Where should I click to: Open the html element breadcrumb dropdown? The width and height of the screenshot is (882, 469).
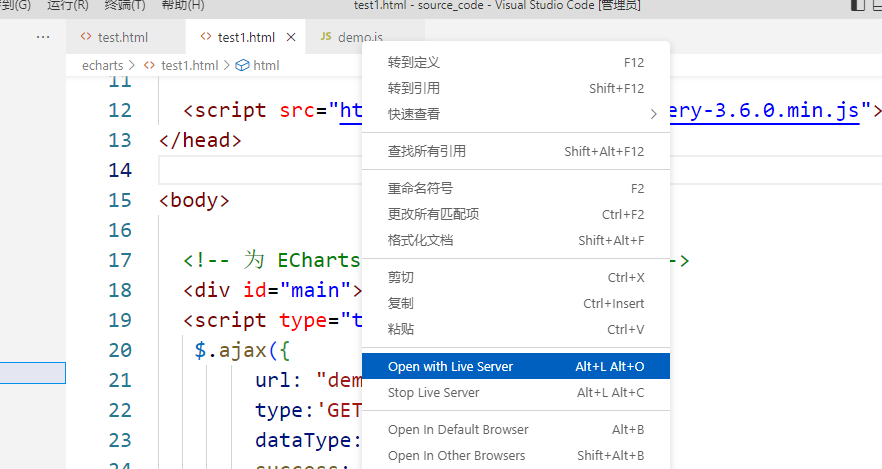(x=266, y=65)
